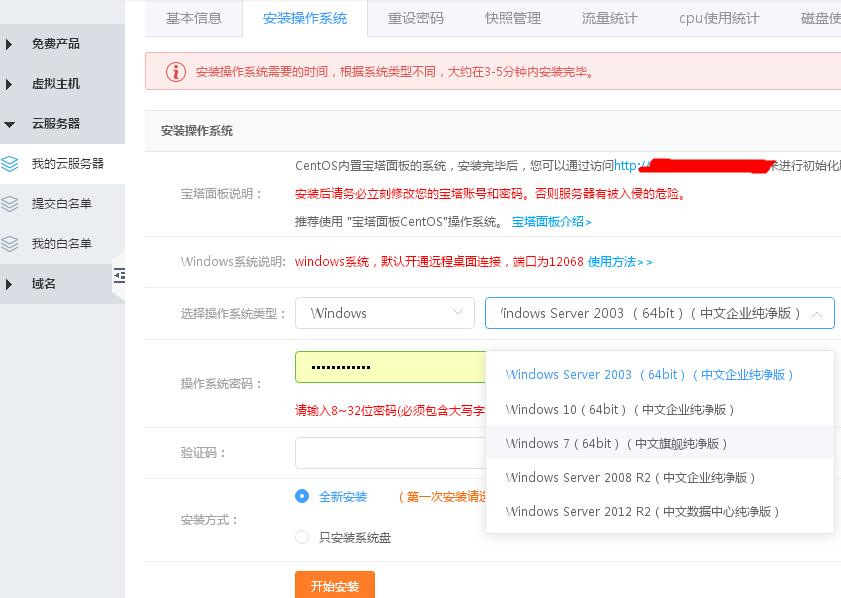This screenshot has width=841, height=598.
Task: Open 我的白名单 in the sidebar
Action: pos(62,243)
